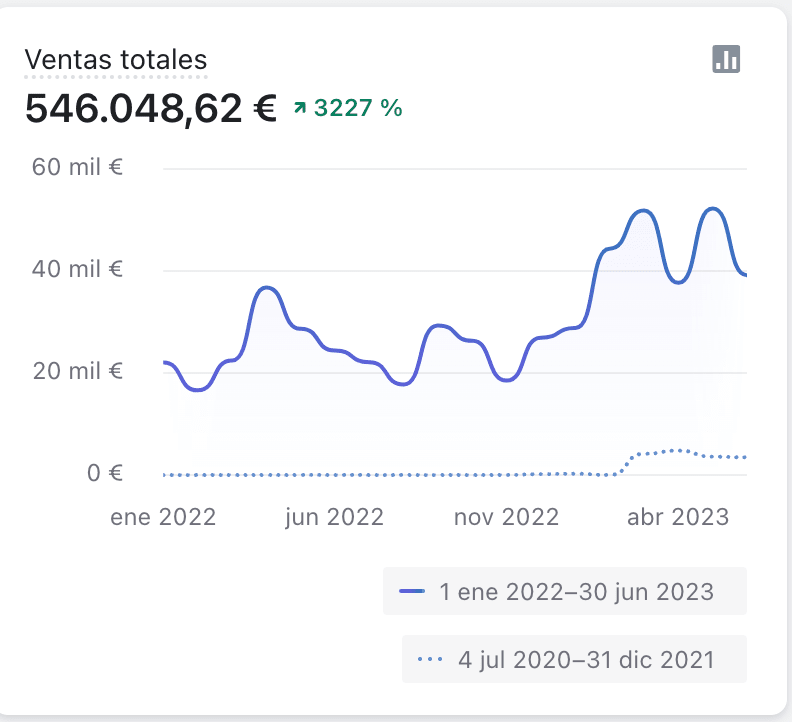792x722 pixels.
Task: Click the 0 € axis label
Action: (x=98, y=473)
